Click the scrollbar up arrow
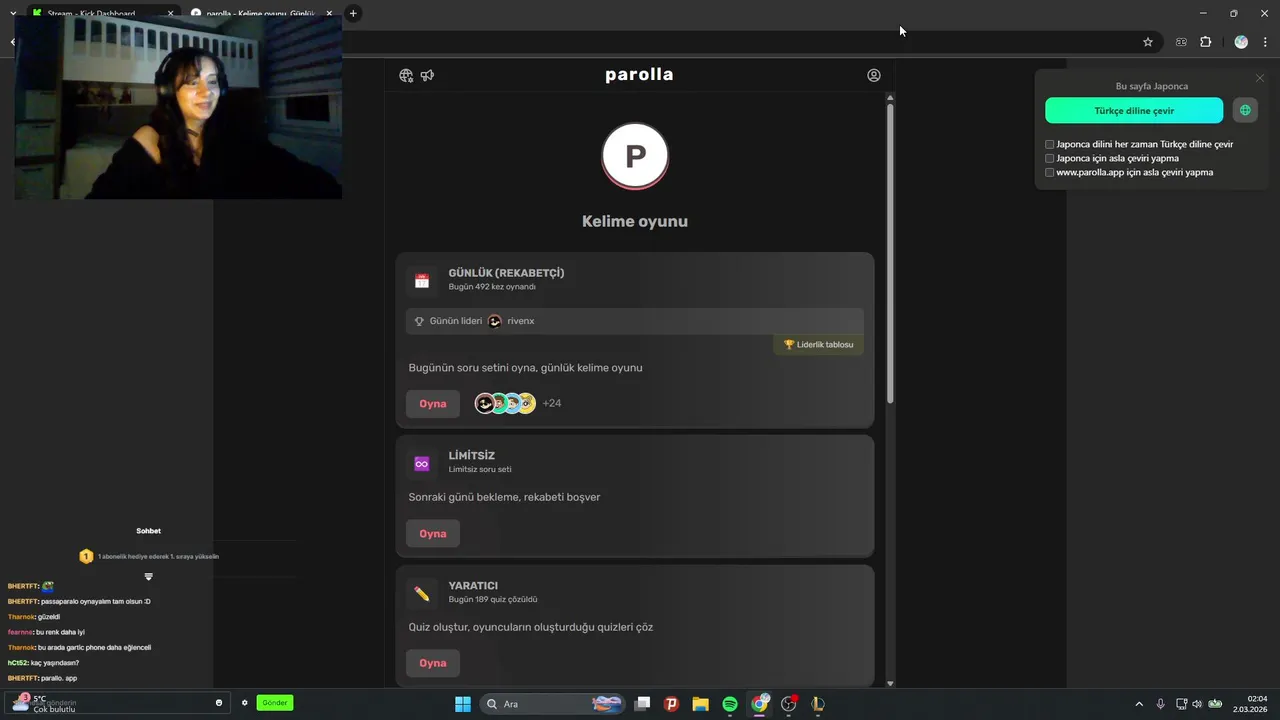 (890, 97)
